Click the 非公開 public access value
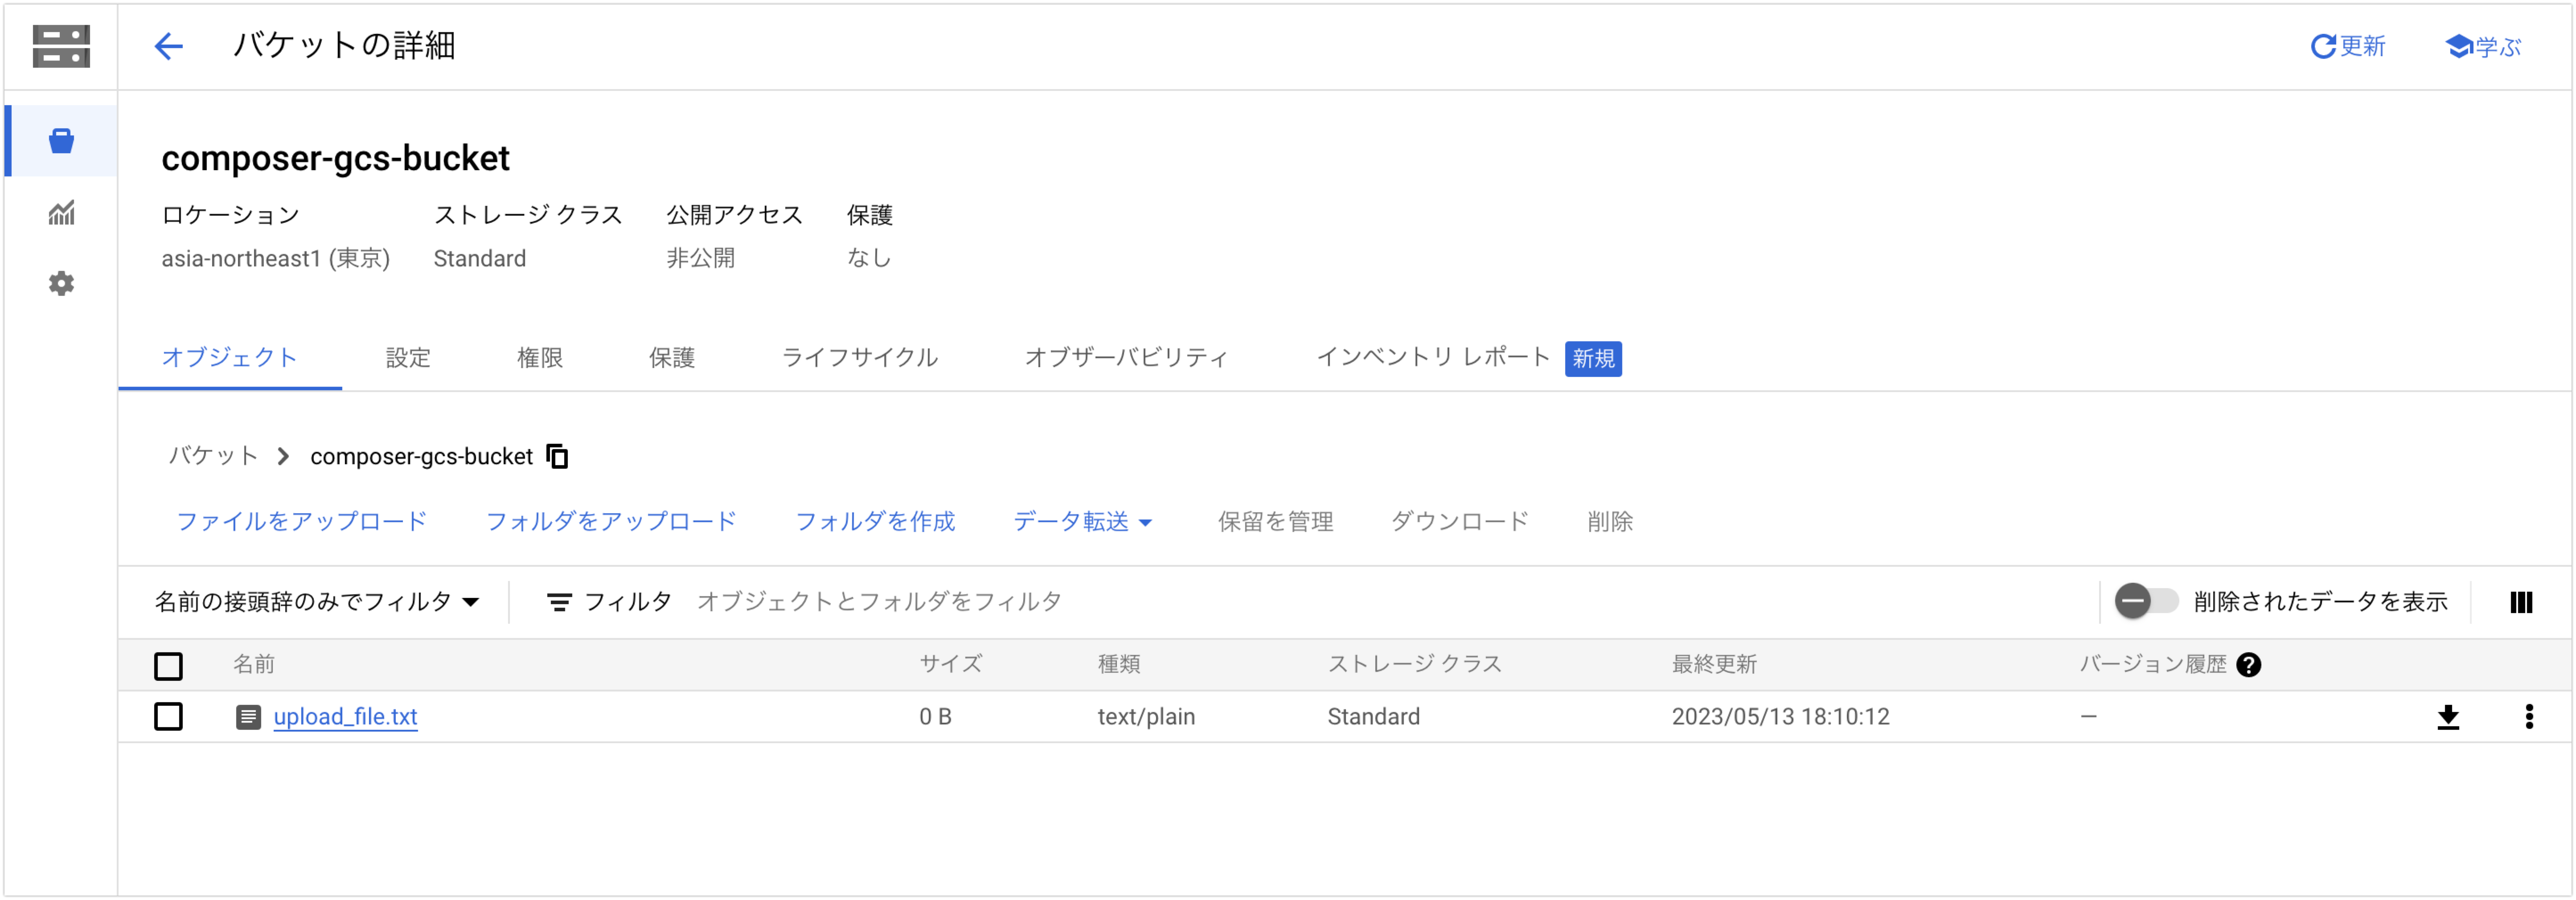Image resolution: width=2576 pixels, height=900 pixels. point(700,259)
